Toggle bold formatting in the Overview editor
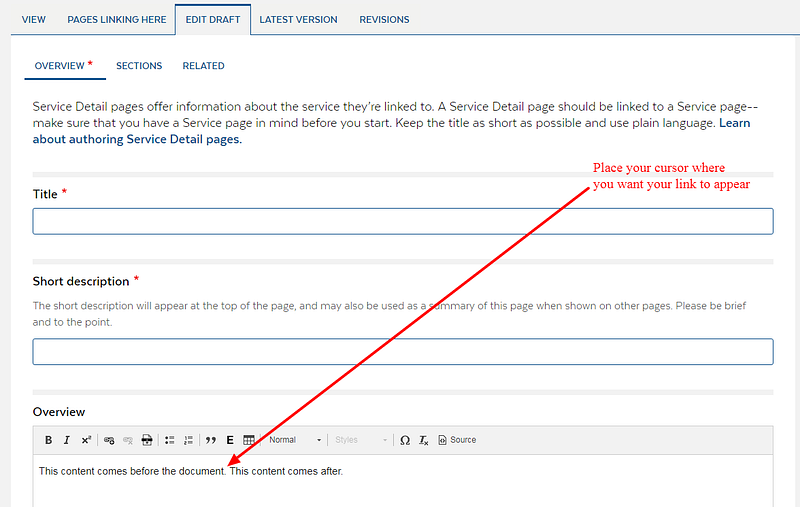 pyautogui.click(x=48, y=440)
